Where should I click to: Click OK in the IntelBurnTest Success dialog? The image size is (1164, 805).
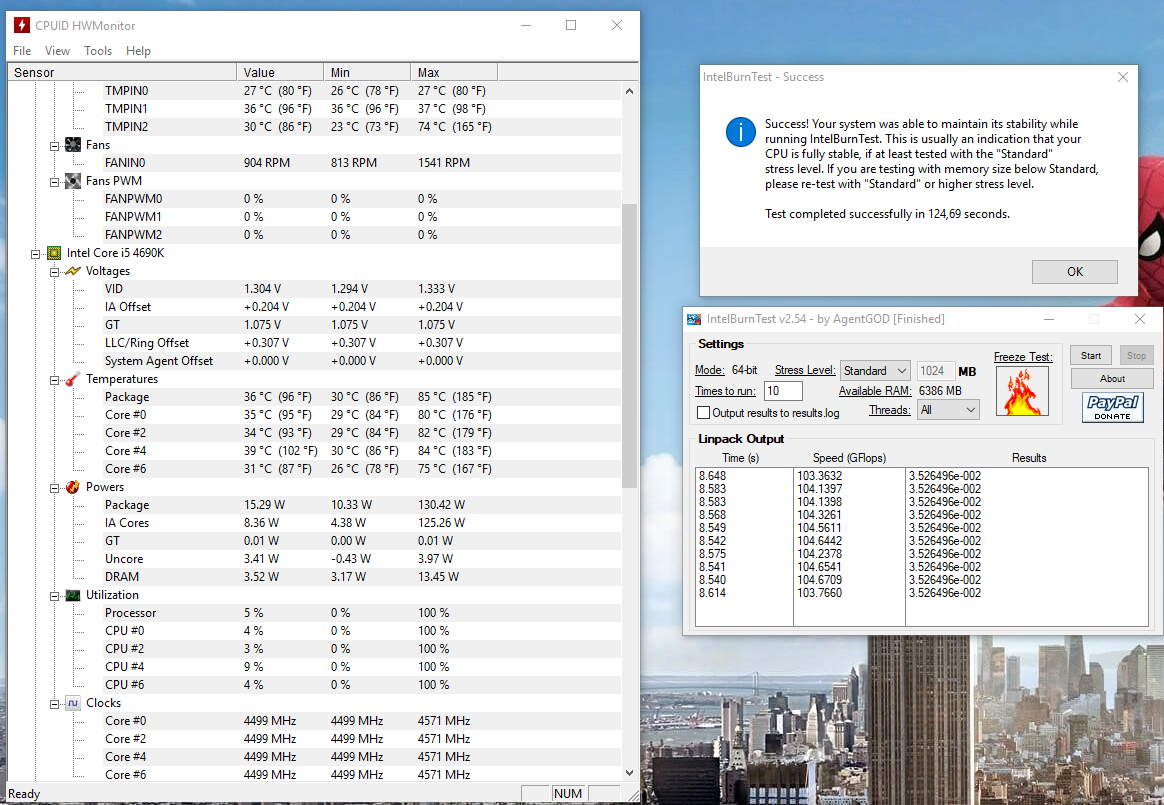click(1074, 272)
